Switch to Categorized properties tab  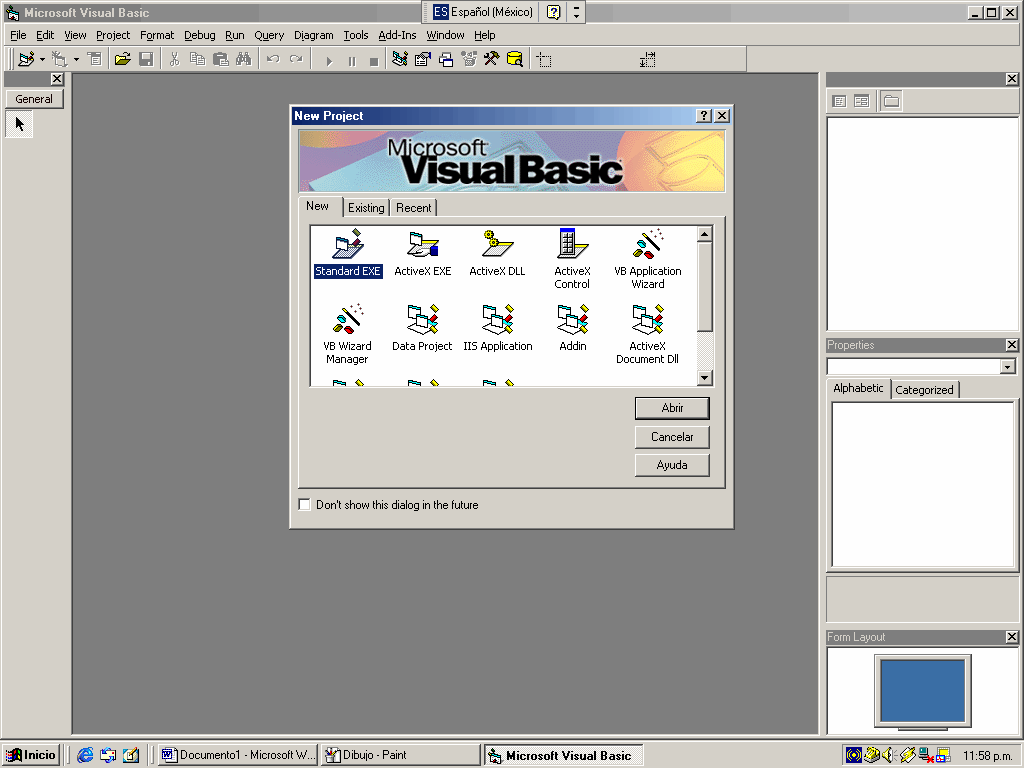coord(924,390)
